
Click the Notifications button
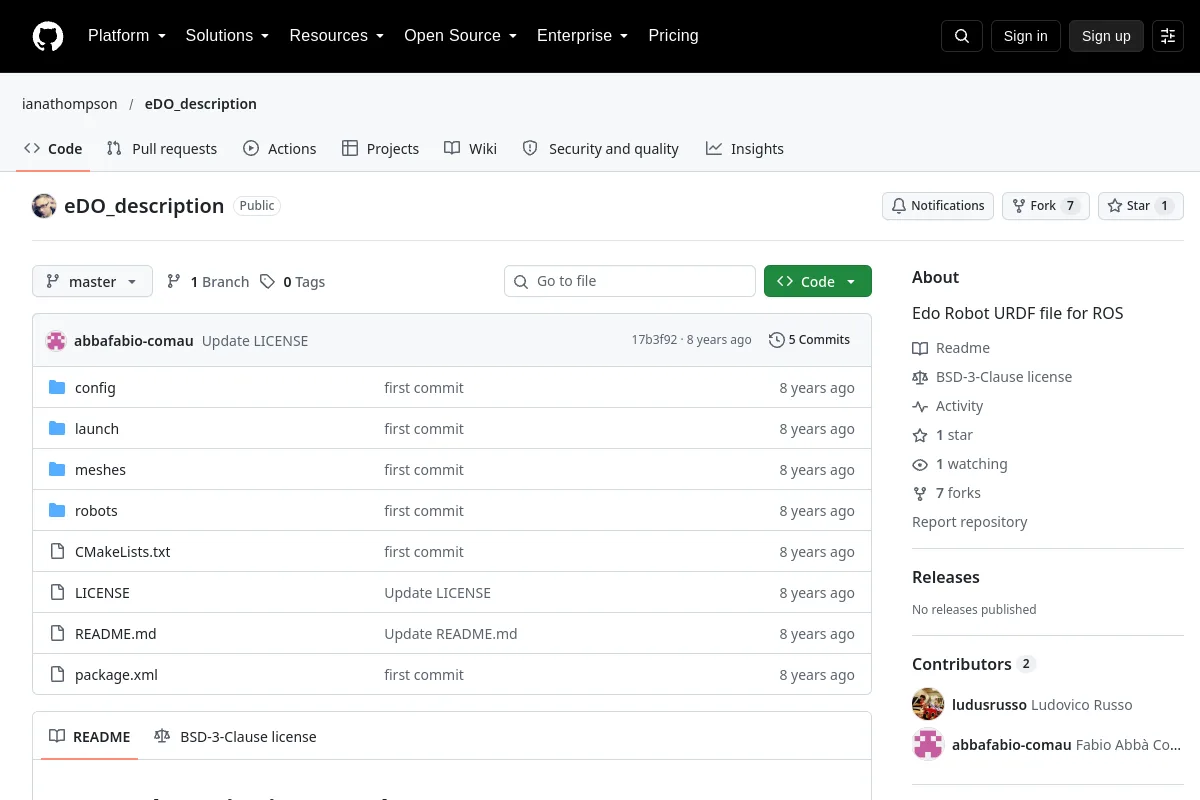(x=938, y=206)
